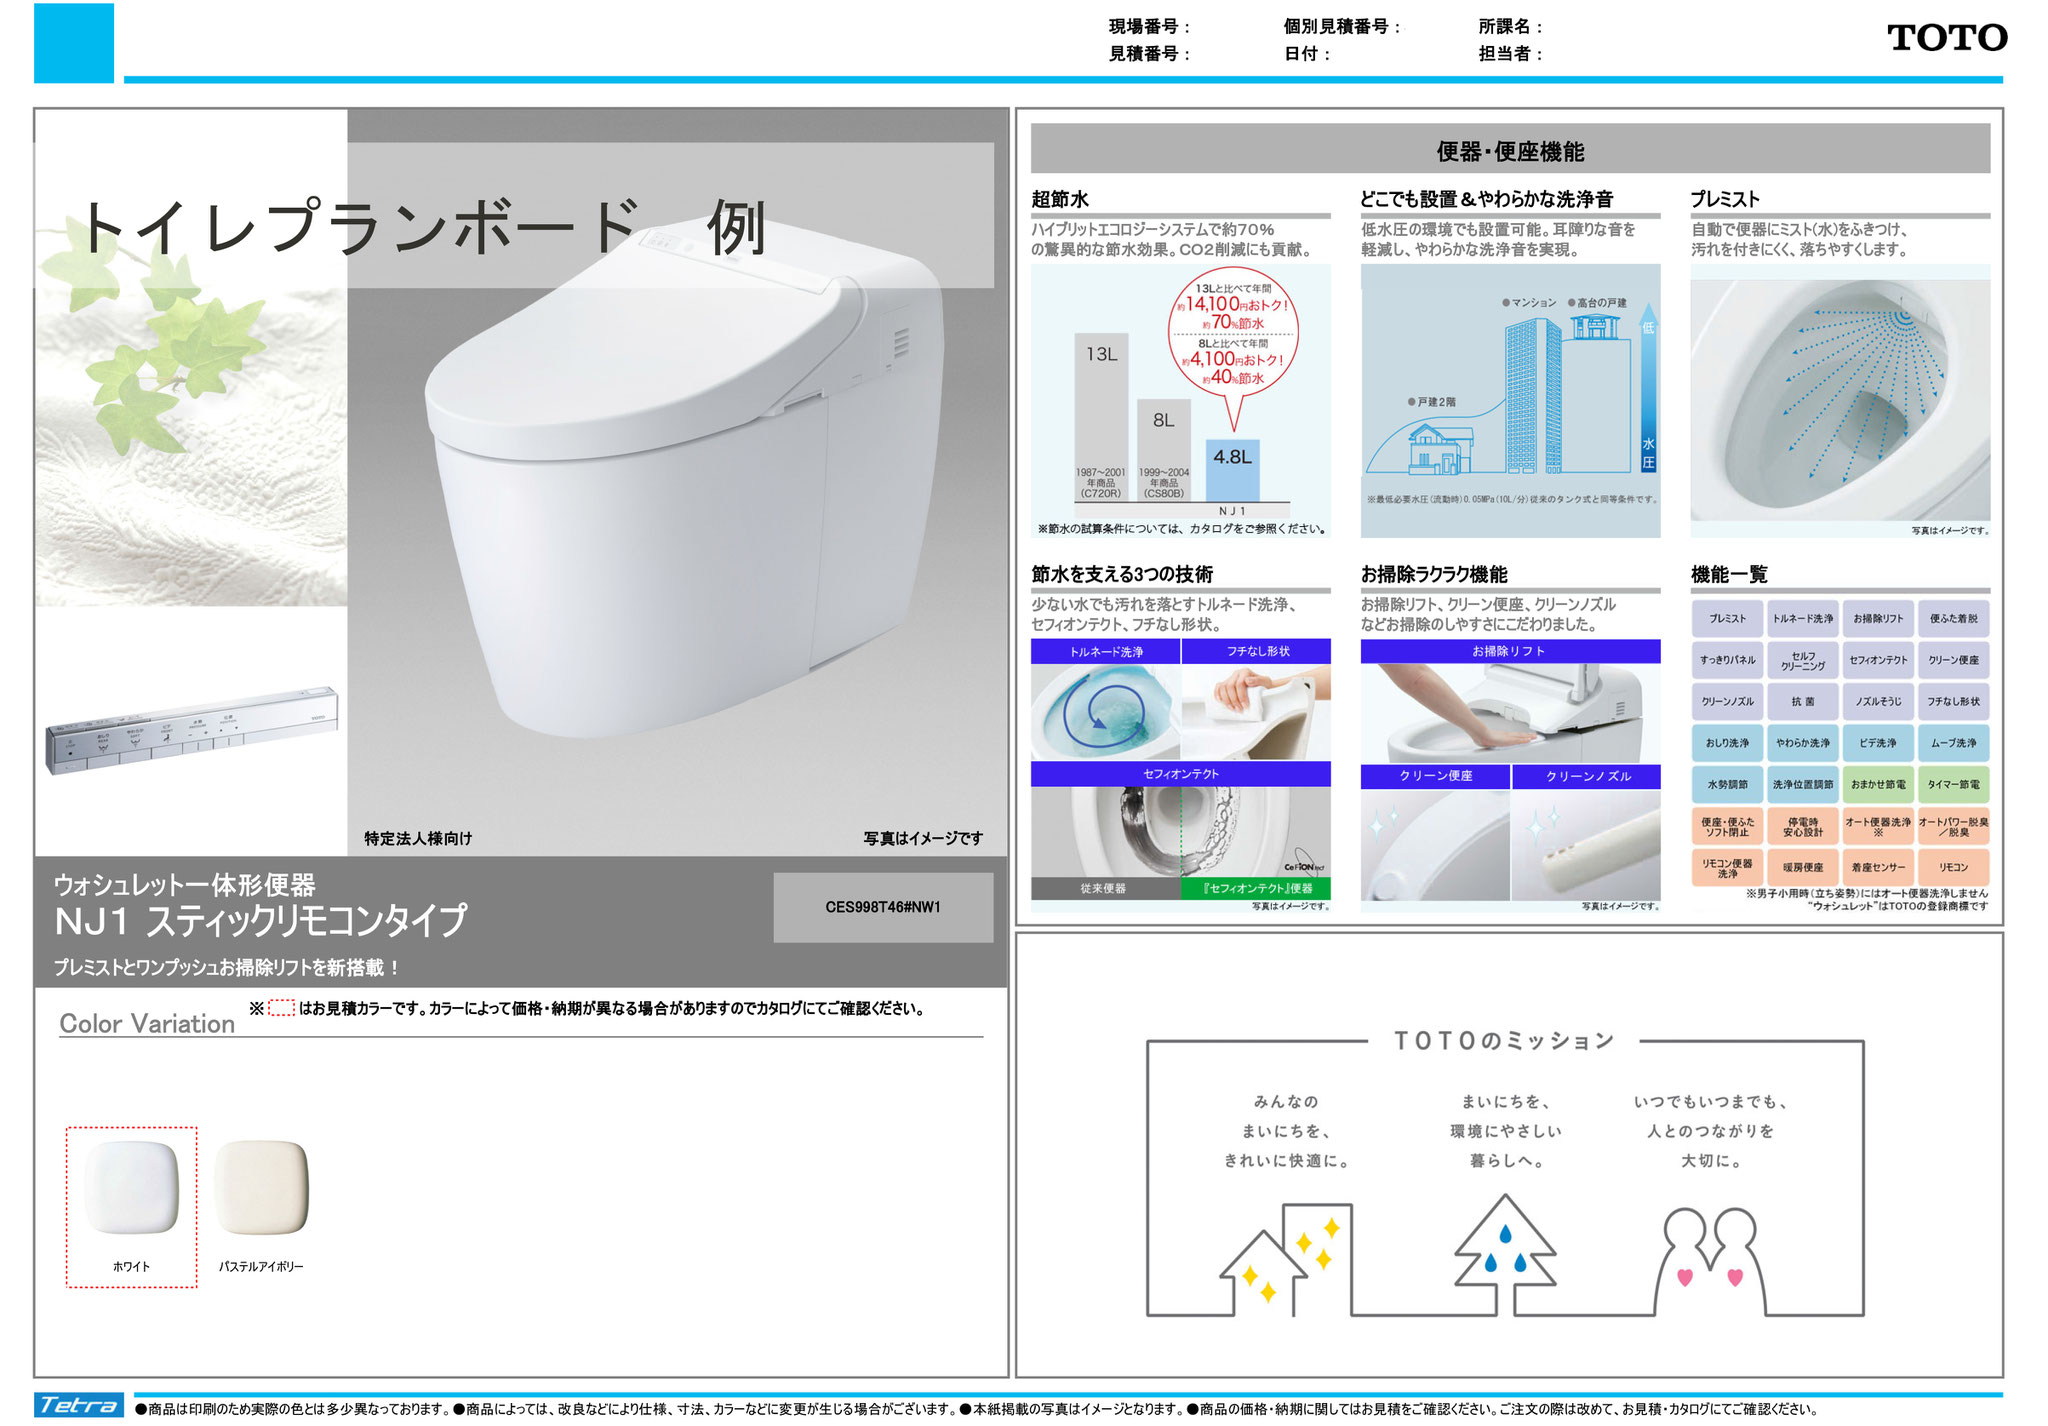Click the お掃除ラクラク機能 heading
Screen dimensions: 2048x1426
pyautogui.click(x=1434, y=574)
